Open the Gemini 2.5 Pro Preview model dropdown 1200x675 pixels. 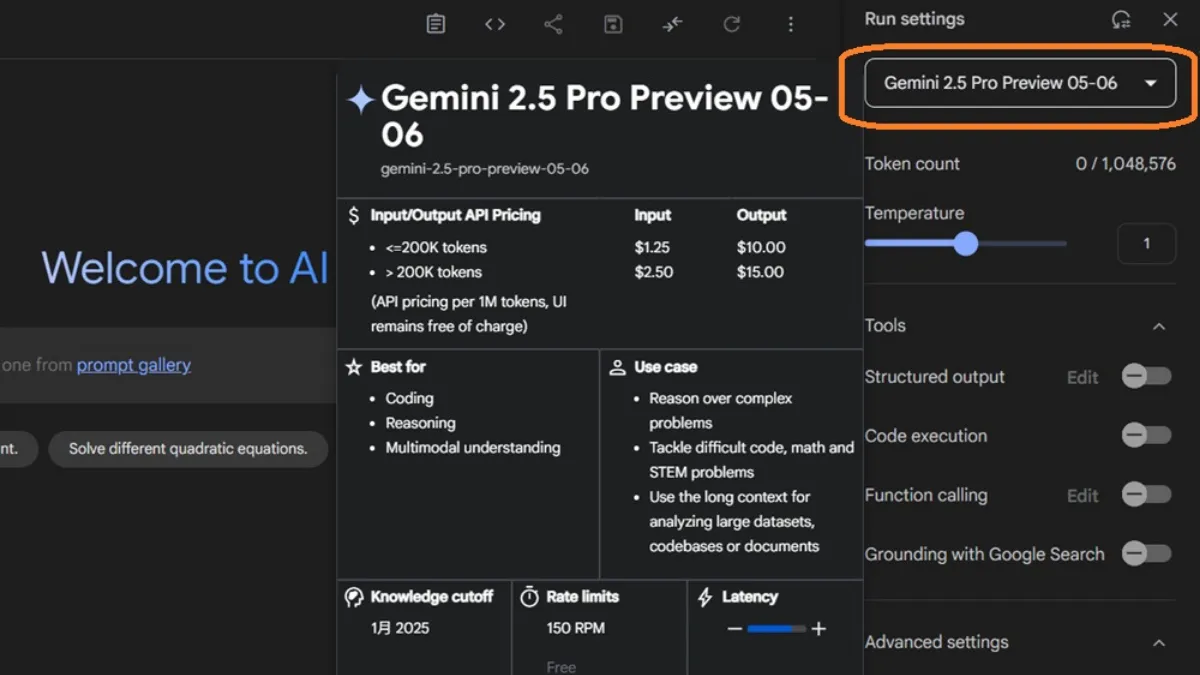pos(1020,83)
